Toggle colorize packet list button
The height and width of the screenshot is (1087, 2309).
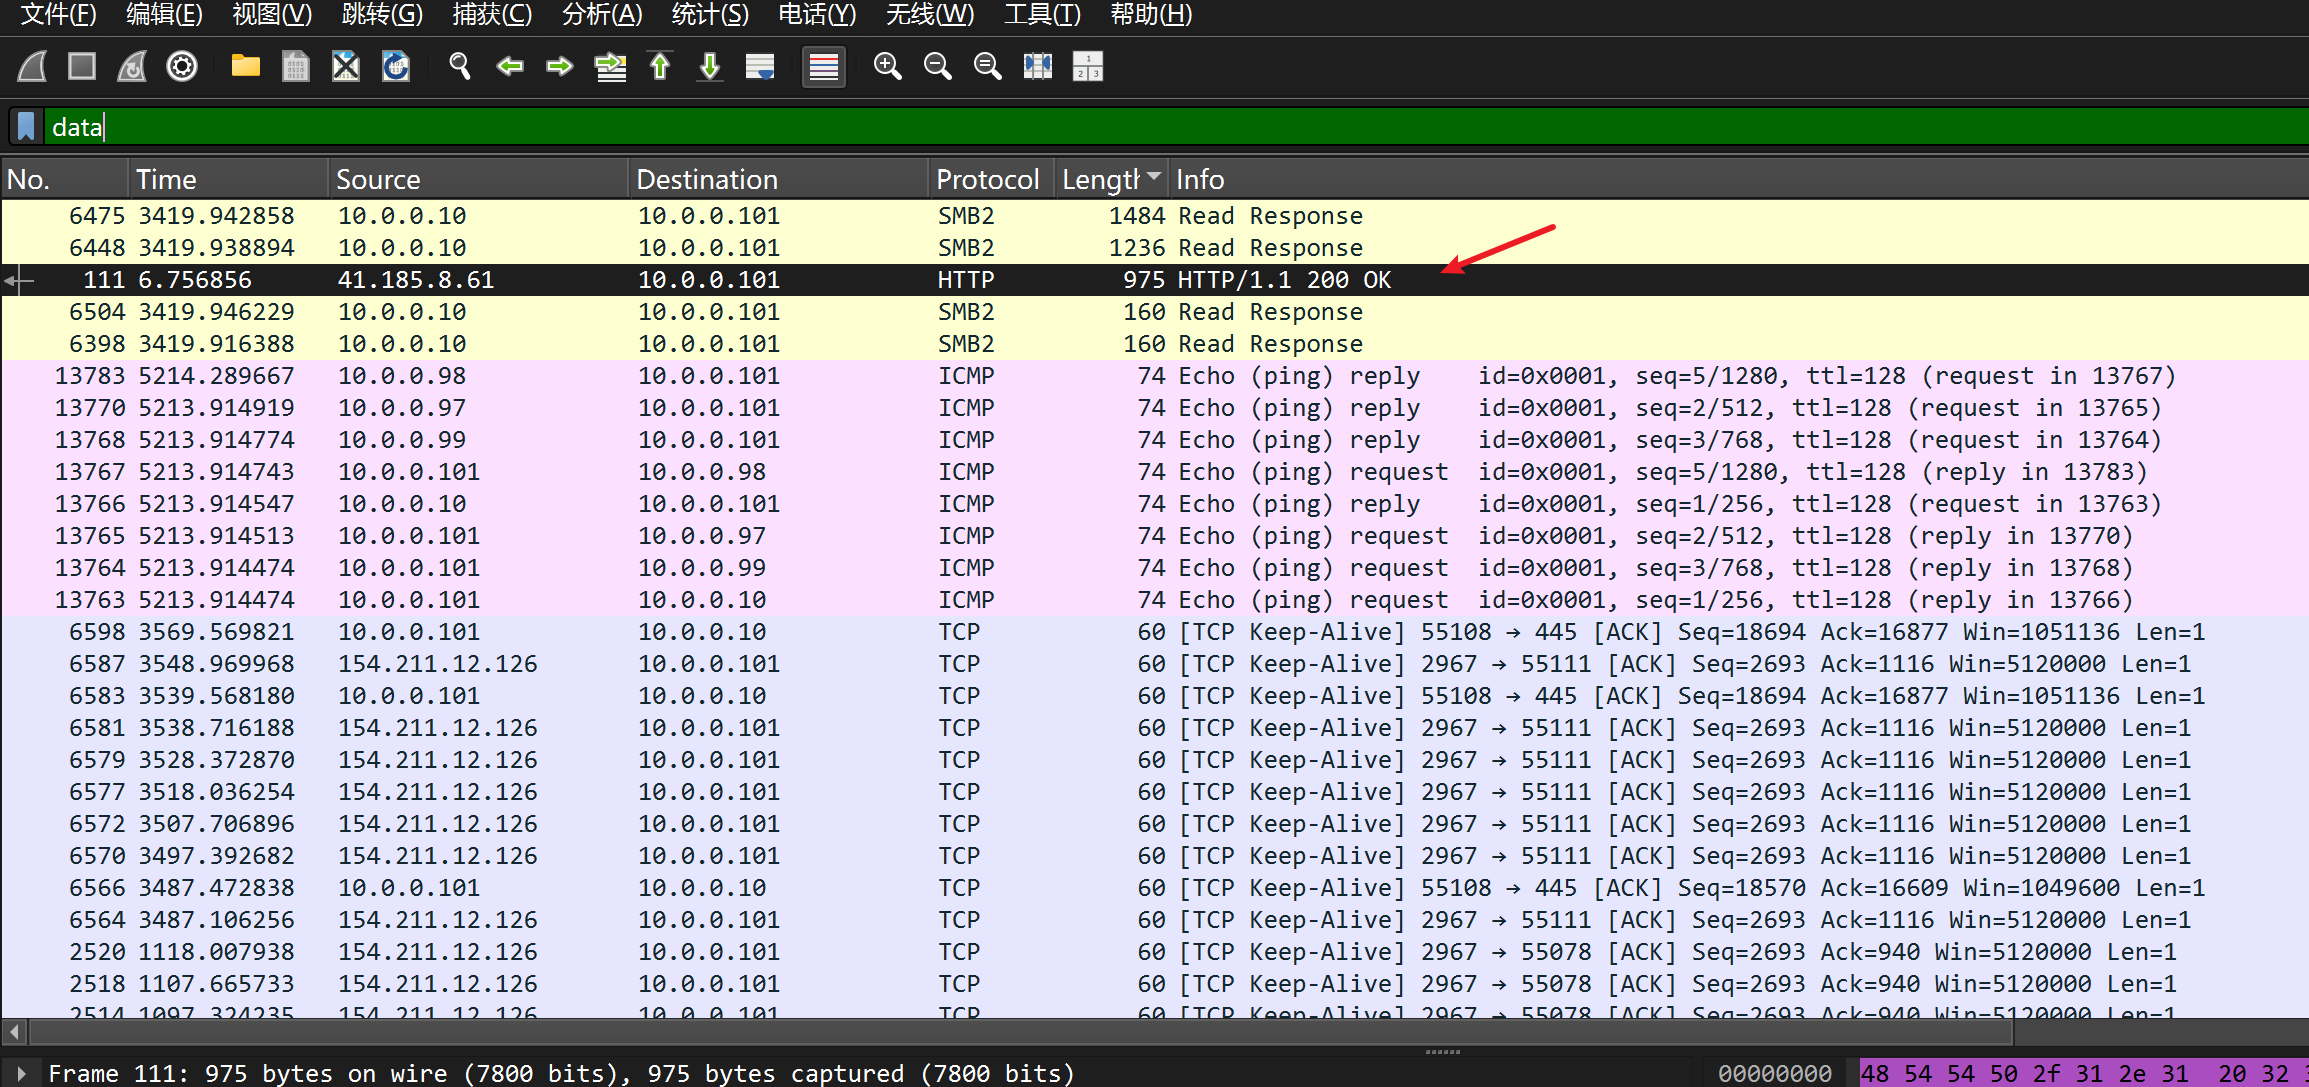[x=824, y=67]
